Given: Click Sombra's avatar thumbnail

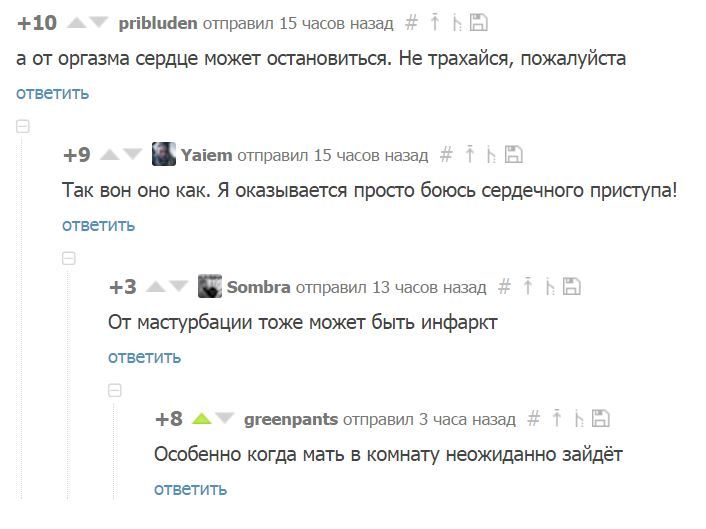Looking at the screenshot, I should click(x=210, y=287).
